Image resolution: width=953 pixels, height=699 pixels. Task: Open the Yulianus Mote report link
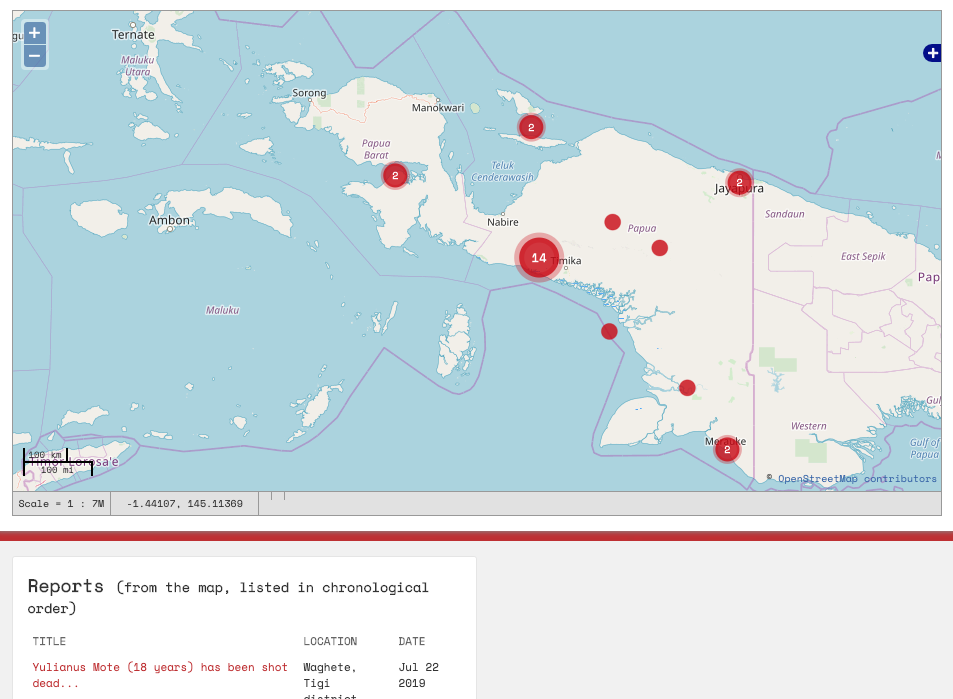(160, 675)
